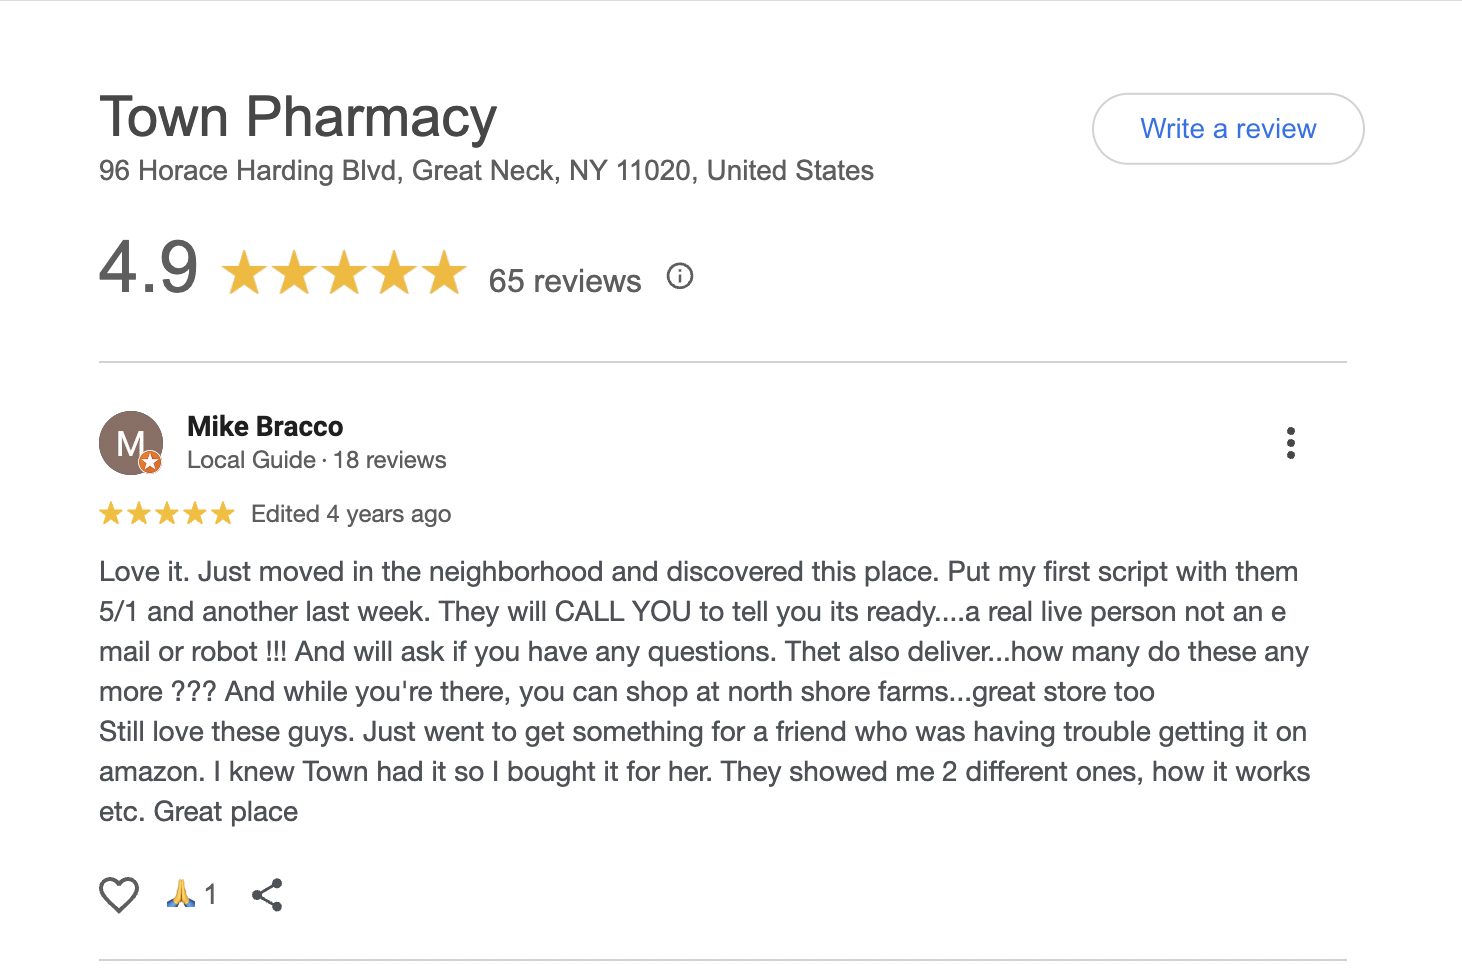This screenshot has height=980, width=1462.
Task: Click the last star of the 4.9 rating
Action: pos(444,273)
